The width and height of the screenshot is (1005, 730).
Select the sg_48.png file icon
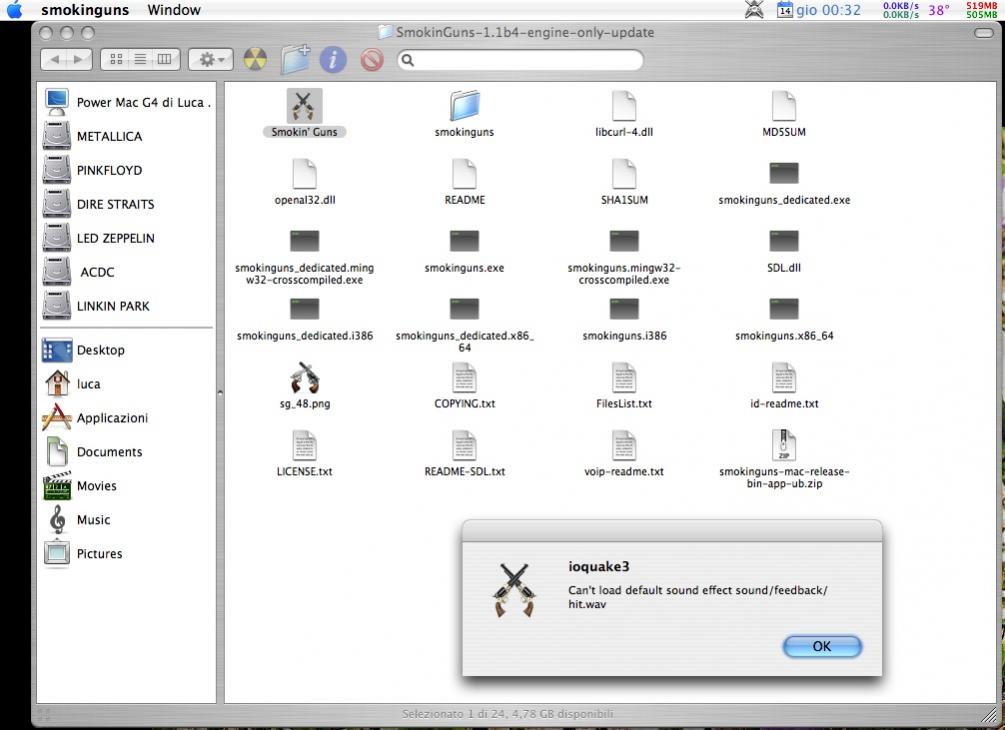tap(304, 378)
